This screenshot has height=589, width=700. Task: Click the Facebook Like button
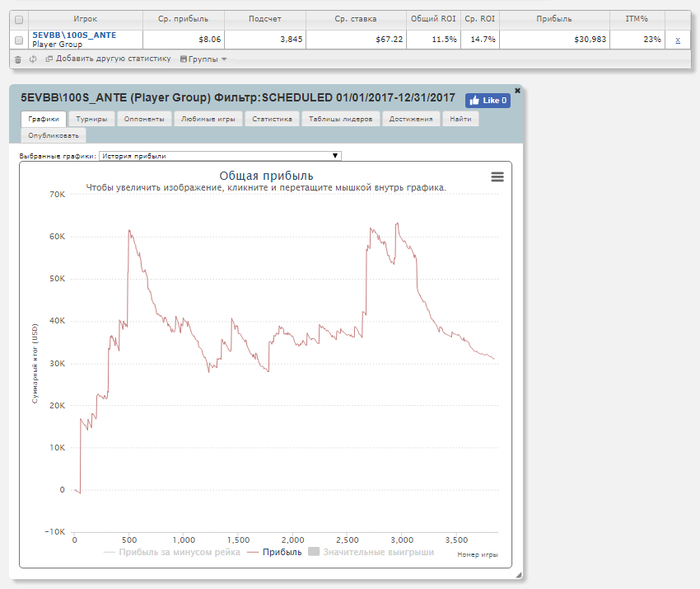pos(488,100)
